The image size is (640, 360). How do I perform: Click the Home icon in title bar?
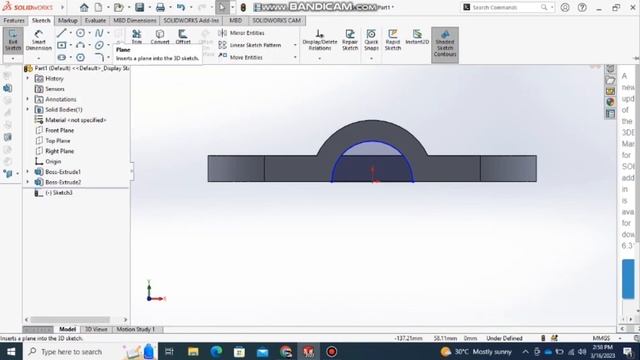tap(84, 7)
